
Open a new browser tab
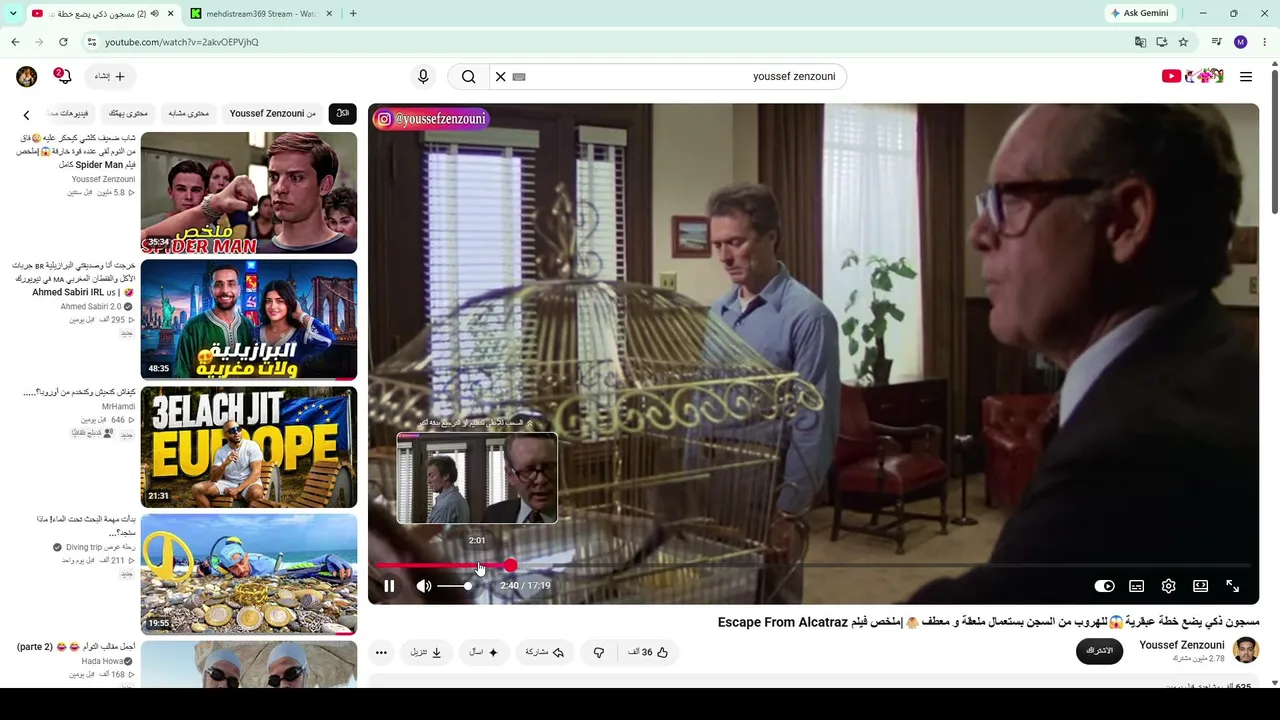click(x=353, y=14)
